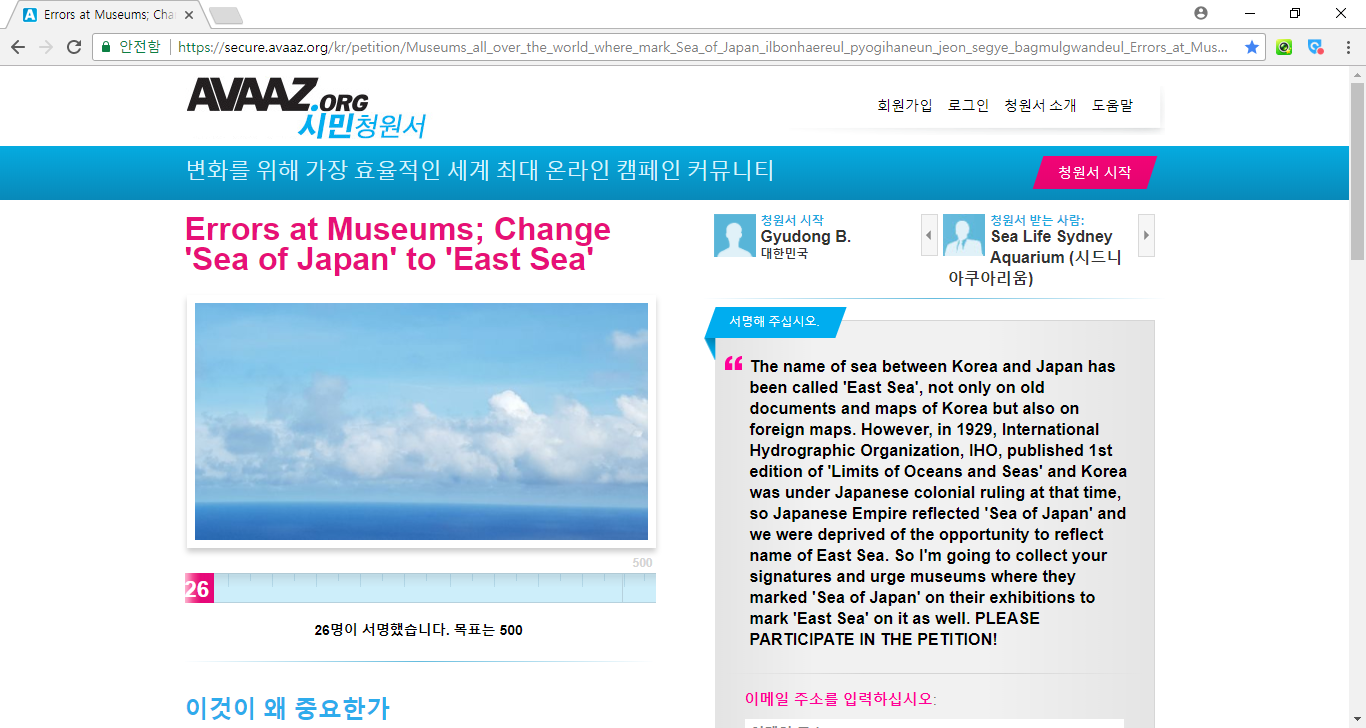The height and width of the screenshot is (728, 1366).
Task: Reload the page with refresh icon
Action: (74, 47)
